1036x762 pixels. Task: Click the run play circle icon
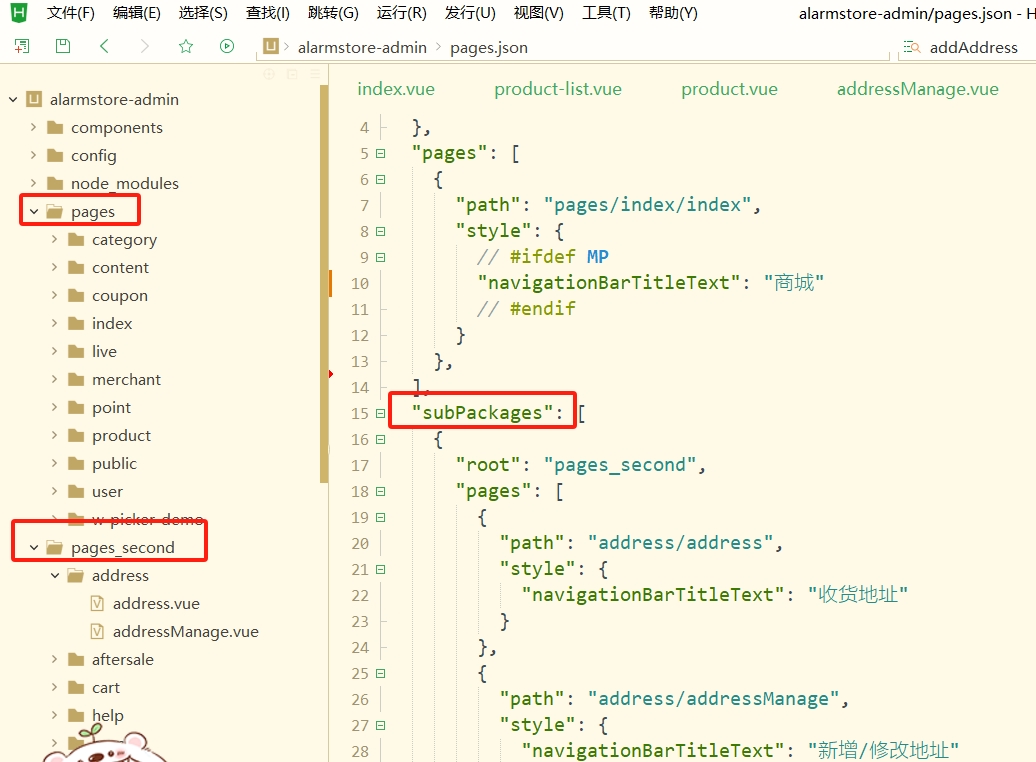pyautogui.click(x=227, y=46)
